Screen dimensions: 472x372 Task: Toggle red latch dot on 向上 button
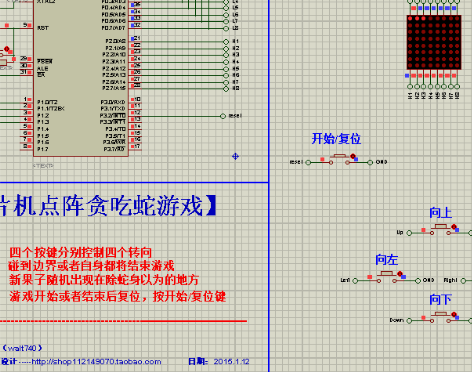click(x=454, y=227)
